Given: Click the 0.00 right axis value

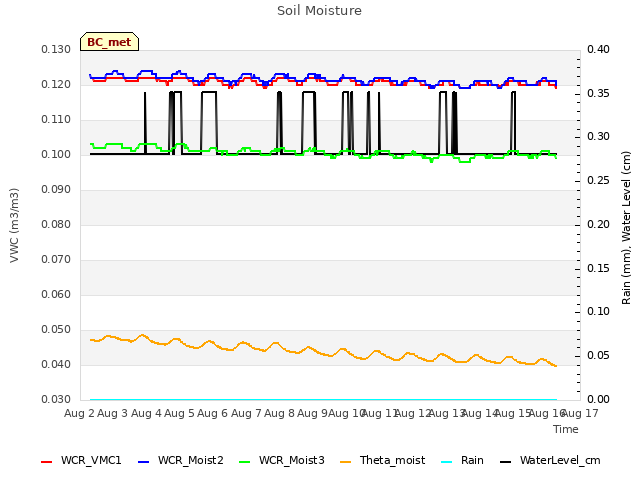Looking at the screenshot, I should (x=598, y=399).
